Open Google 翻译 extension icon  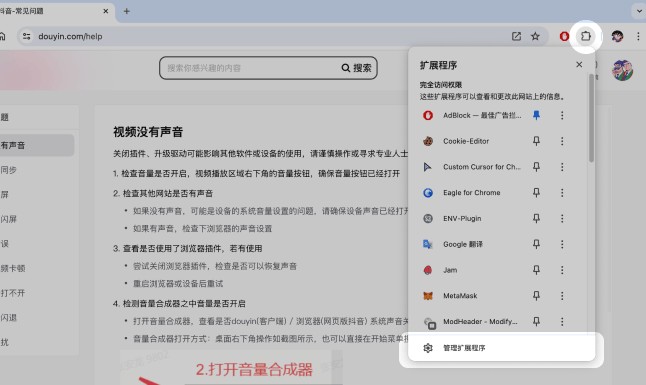428,244
